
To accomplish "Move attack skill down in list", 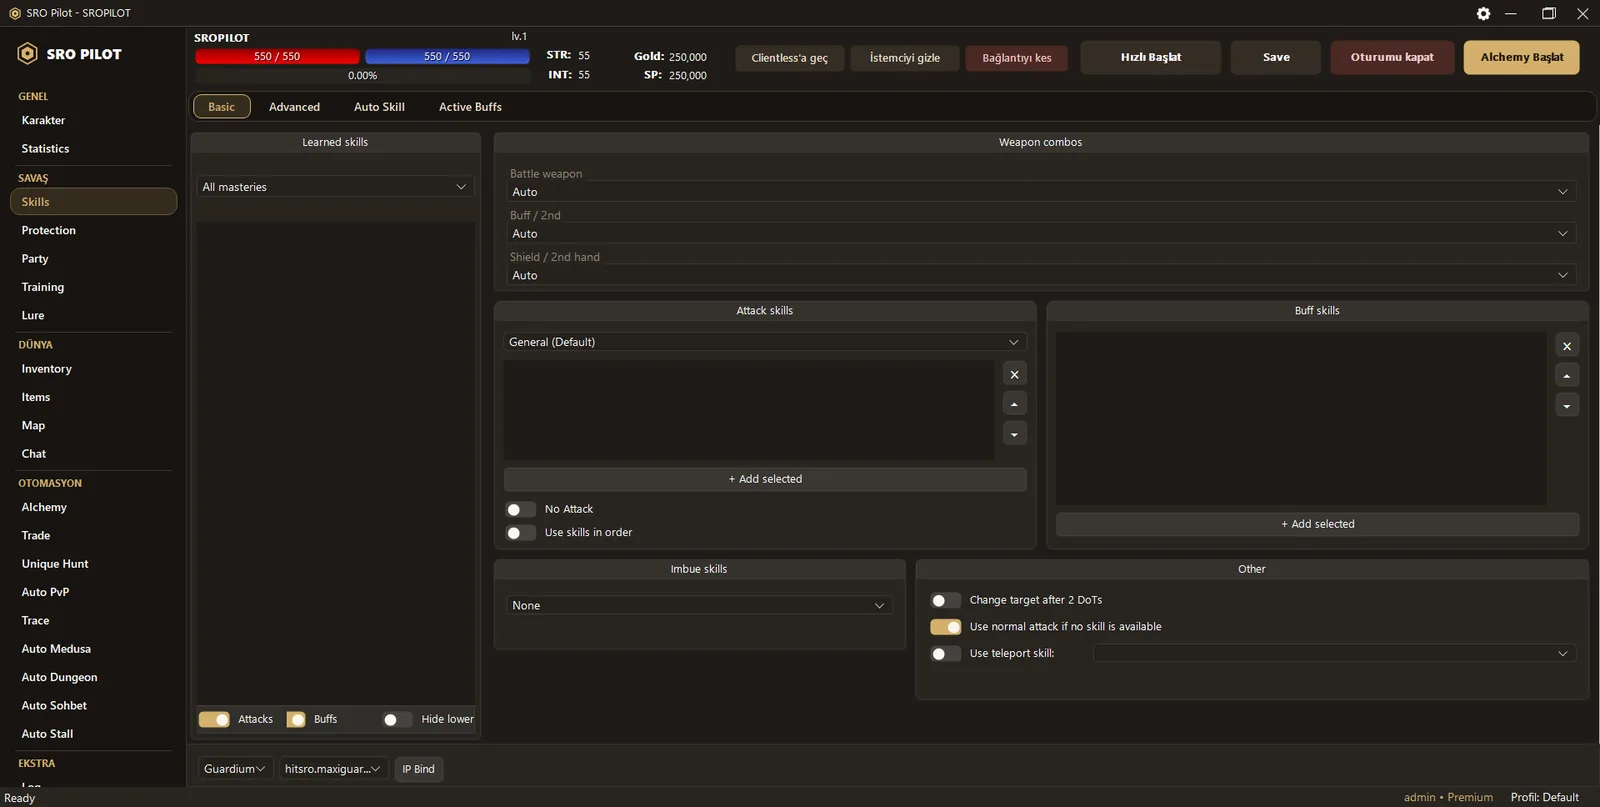I will pos(1014,434).
